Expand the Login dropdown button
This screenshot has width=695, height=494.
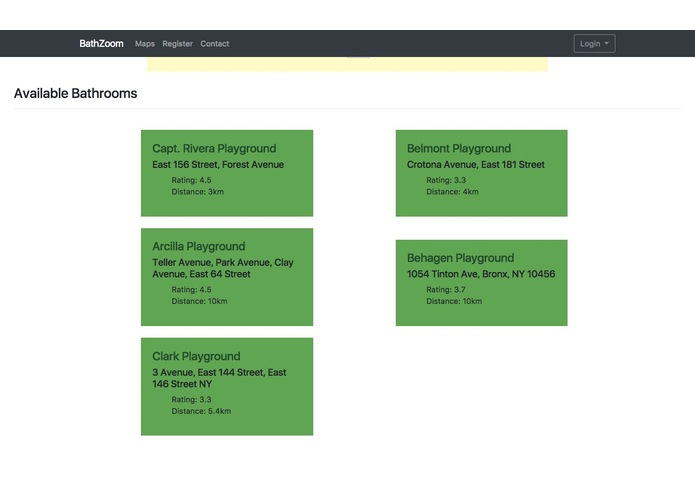pyautogui.click(x=594, y=43)
